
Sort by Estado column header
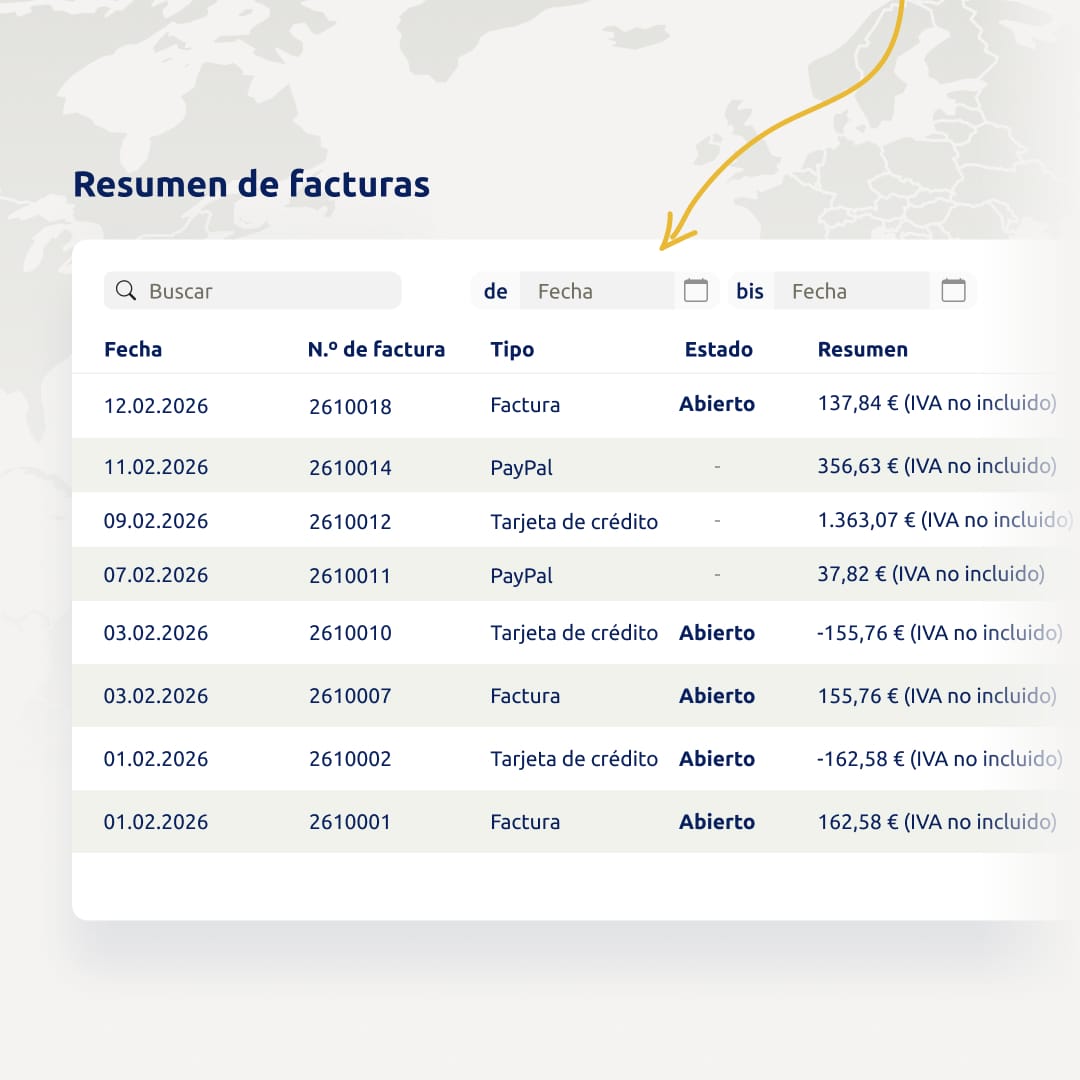718,349
